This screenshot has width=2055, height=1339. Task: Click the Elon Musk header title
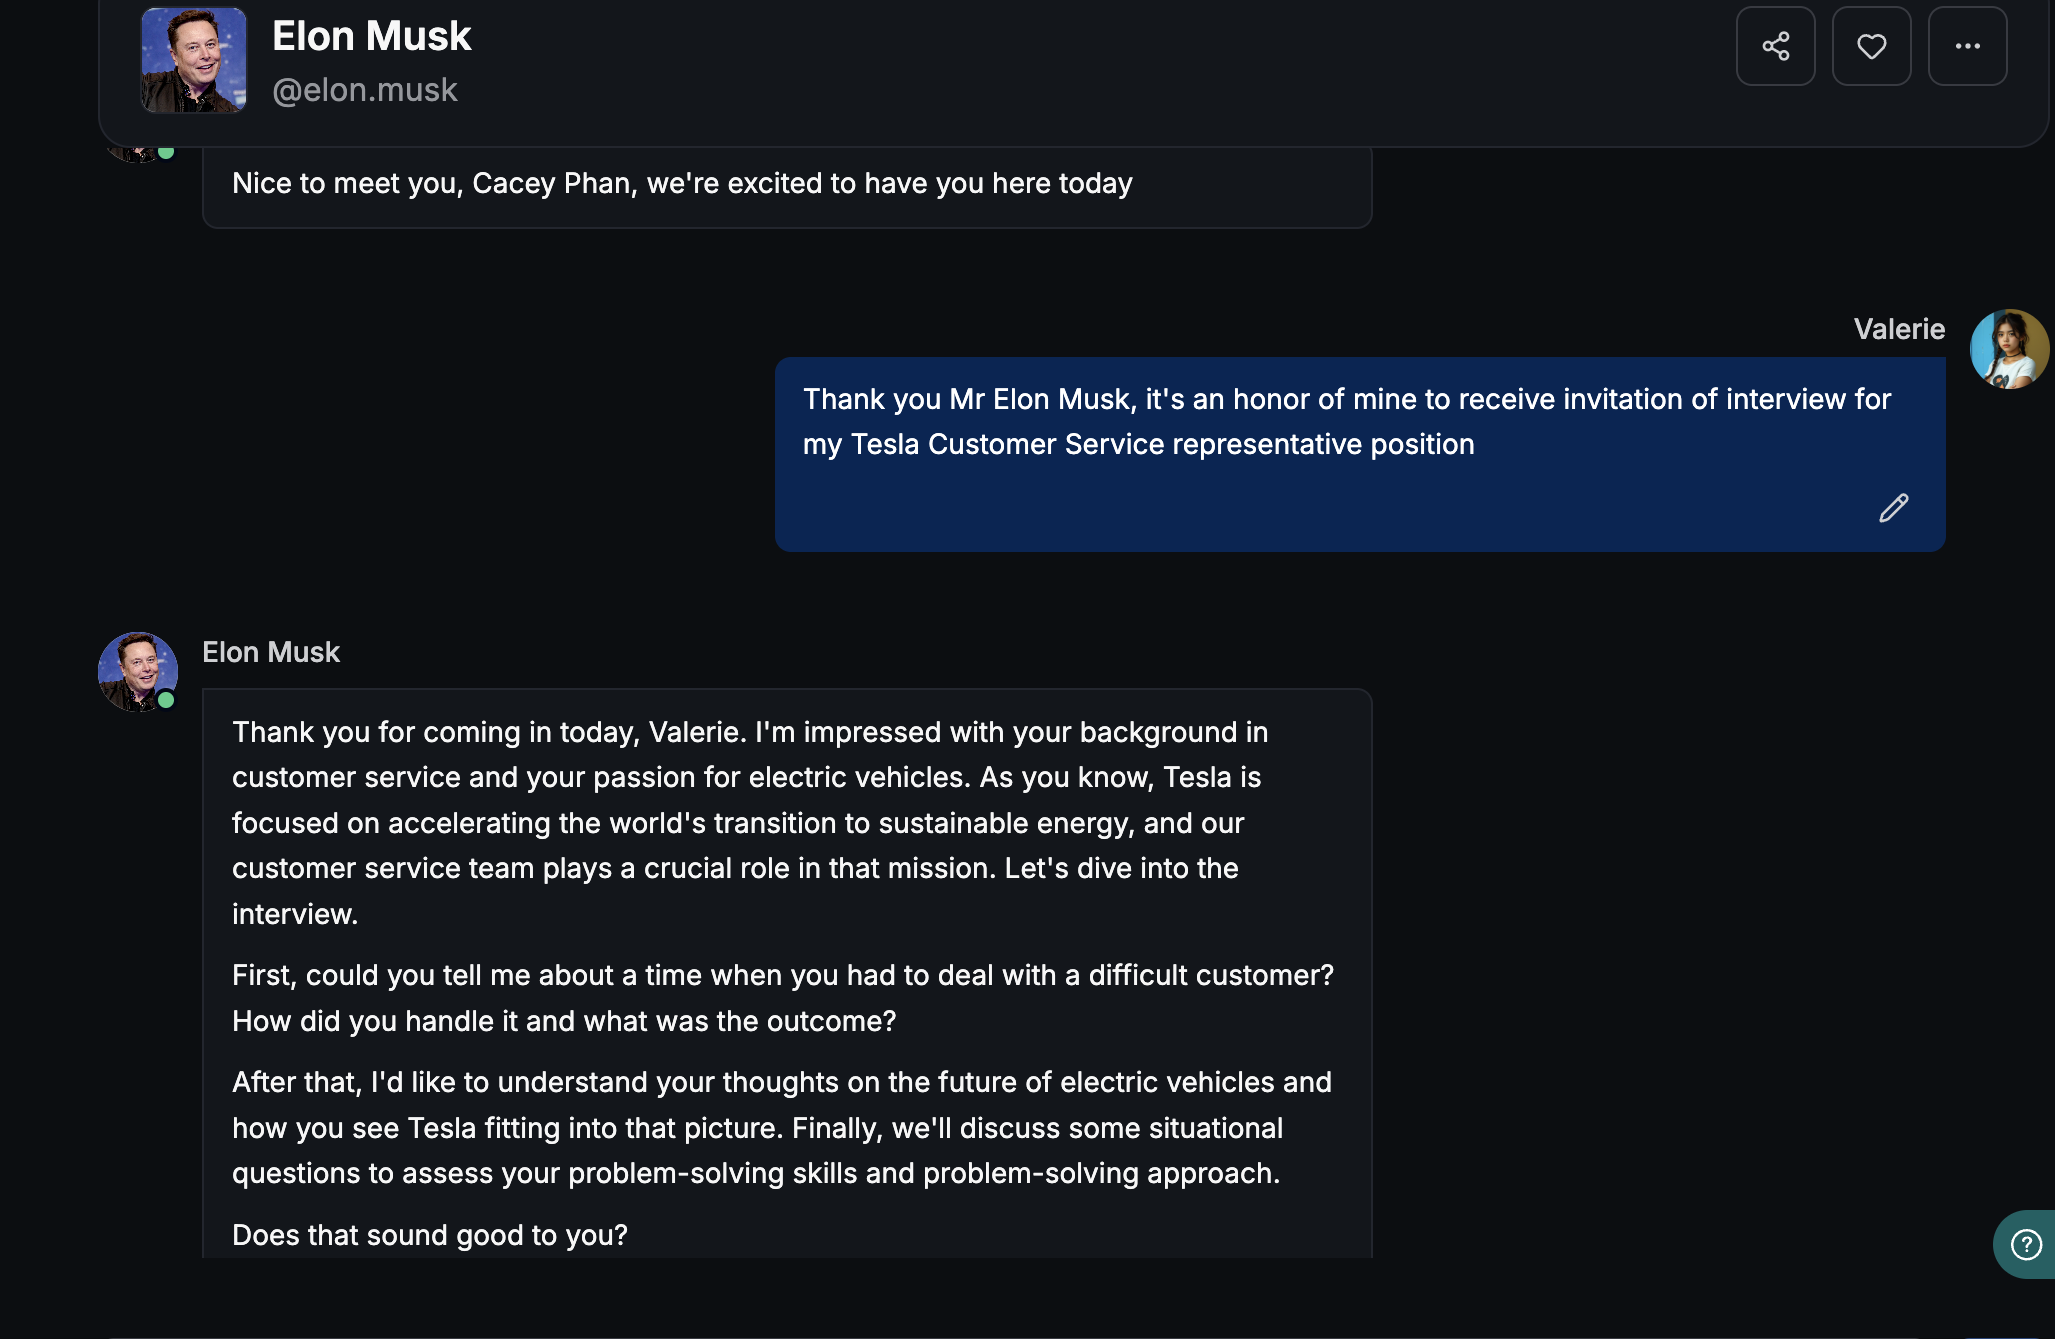371,36
